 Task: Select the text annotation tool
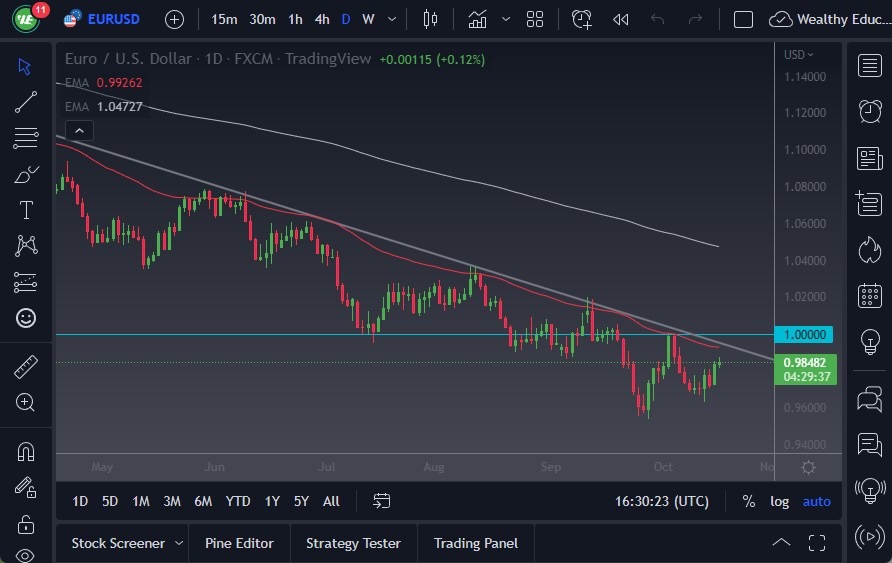[26, 209]
